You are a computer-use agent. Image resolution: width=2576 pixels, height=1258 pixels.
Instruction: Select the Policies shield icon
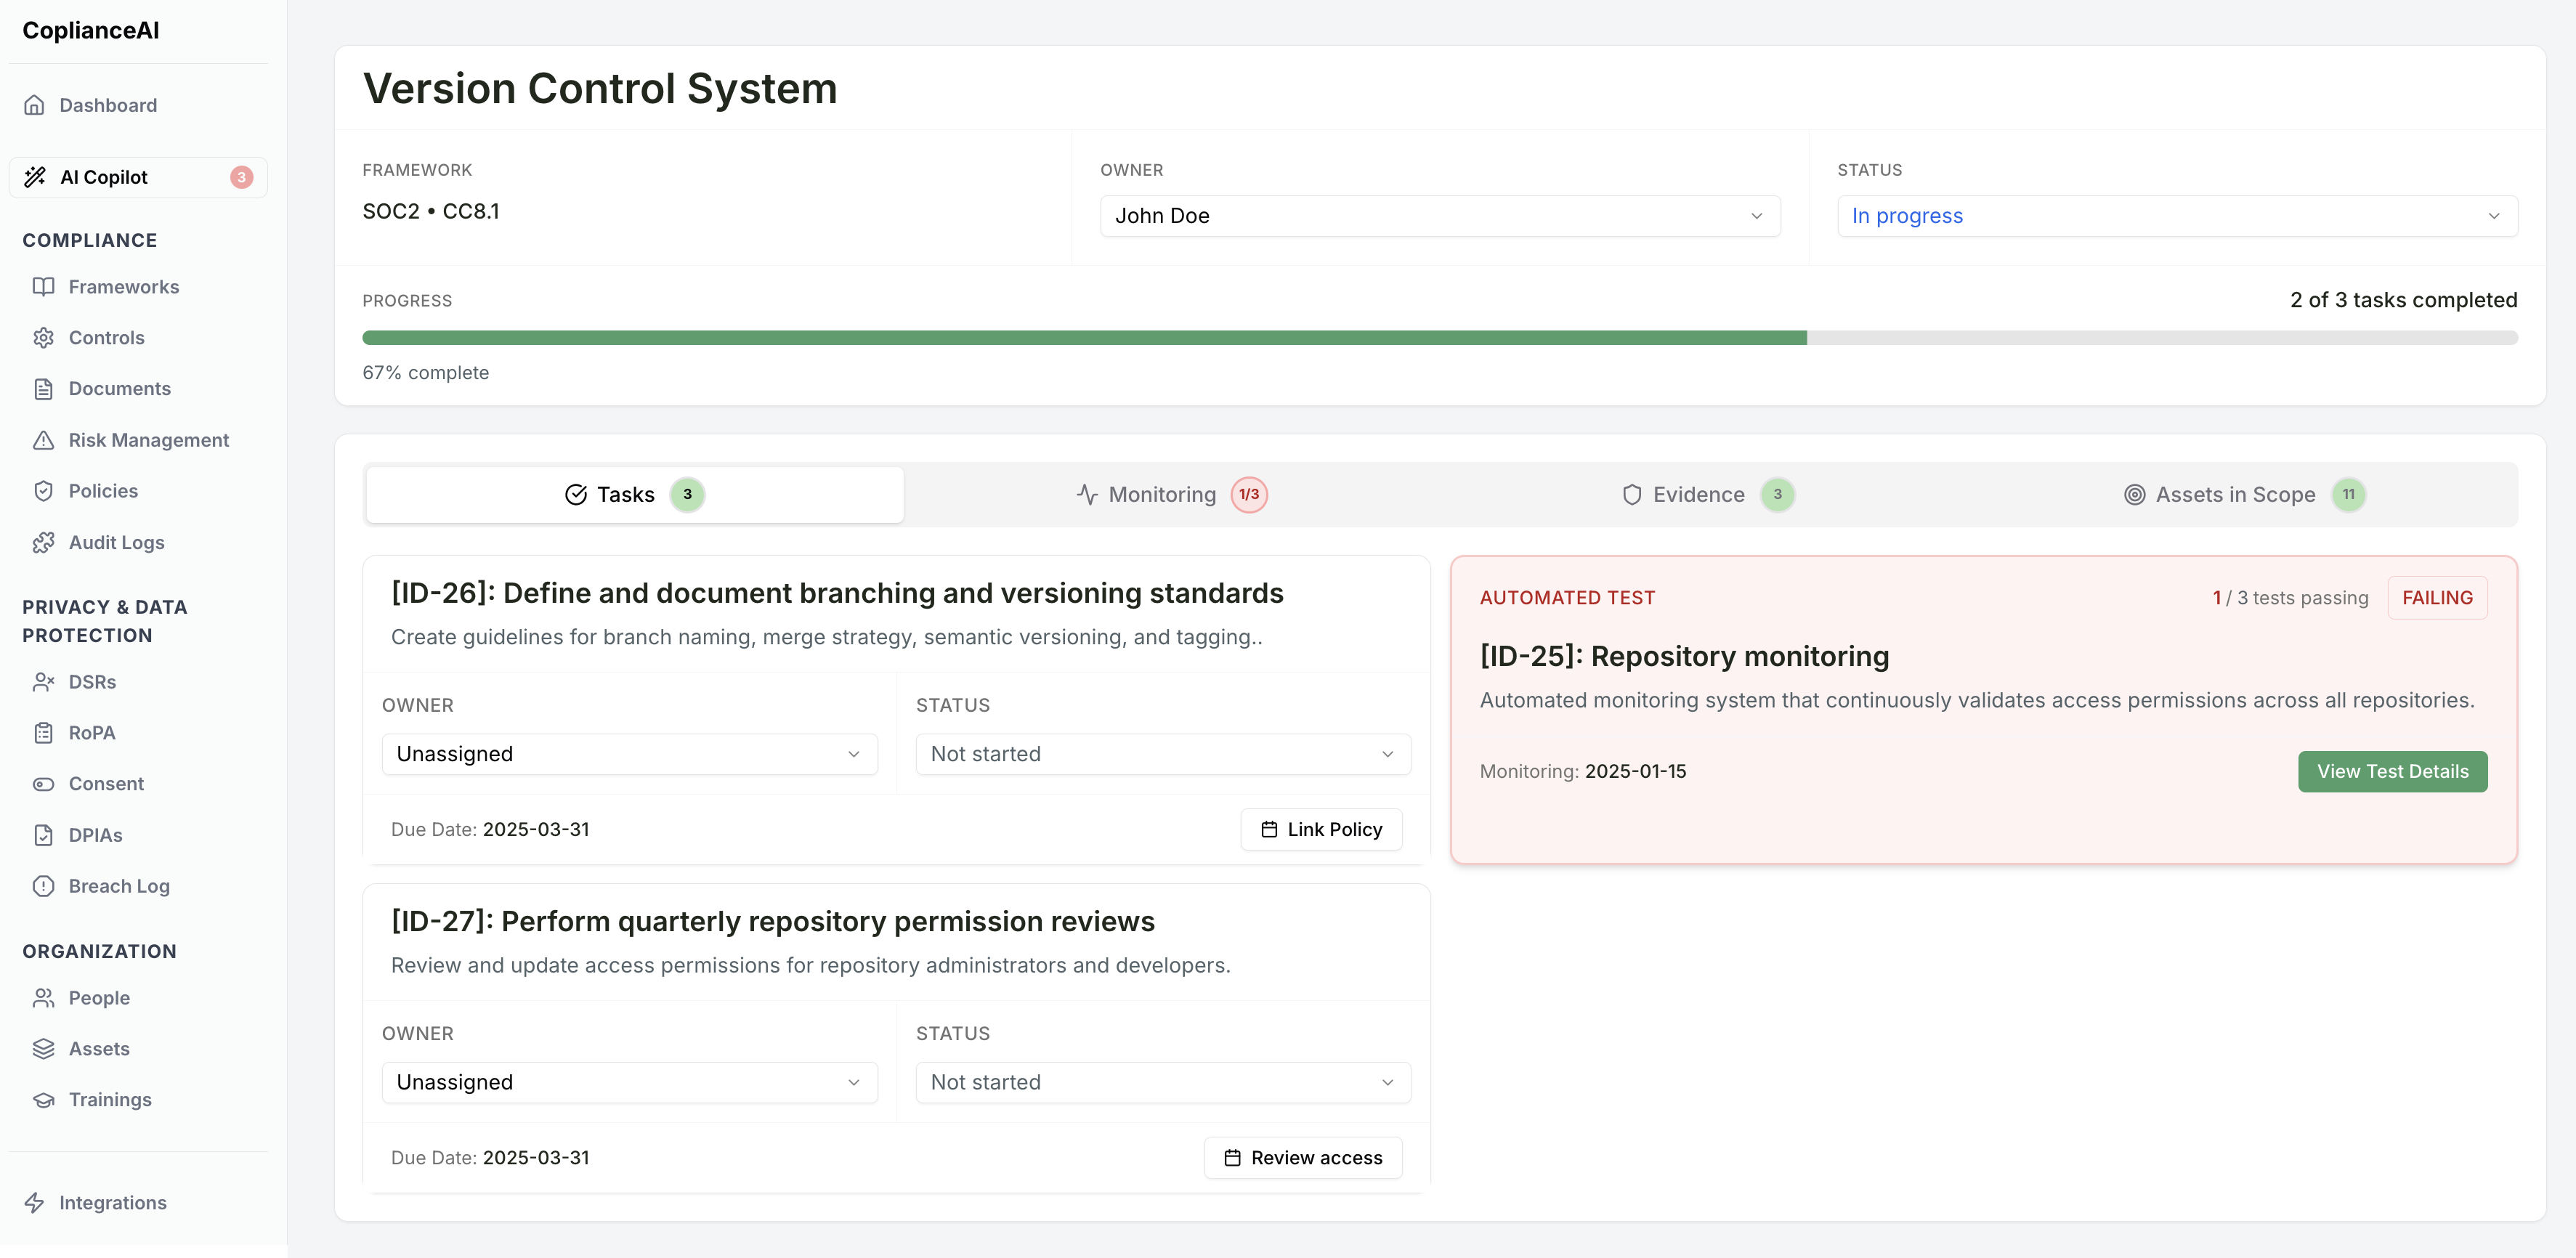44,491
